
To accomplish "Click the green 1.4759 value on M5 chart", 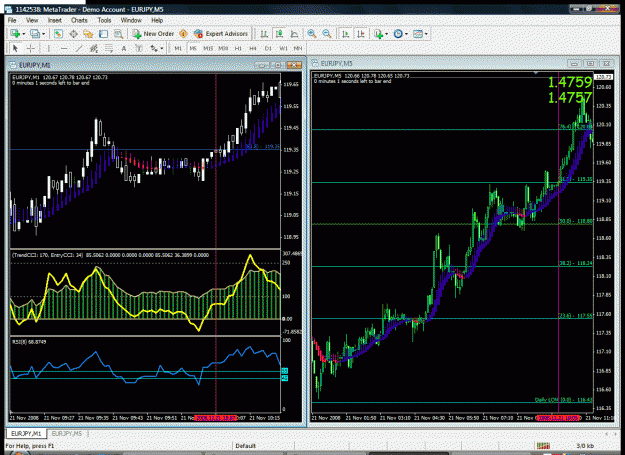I will click(570, 82).
